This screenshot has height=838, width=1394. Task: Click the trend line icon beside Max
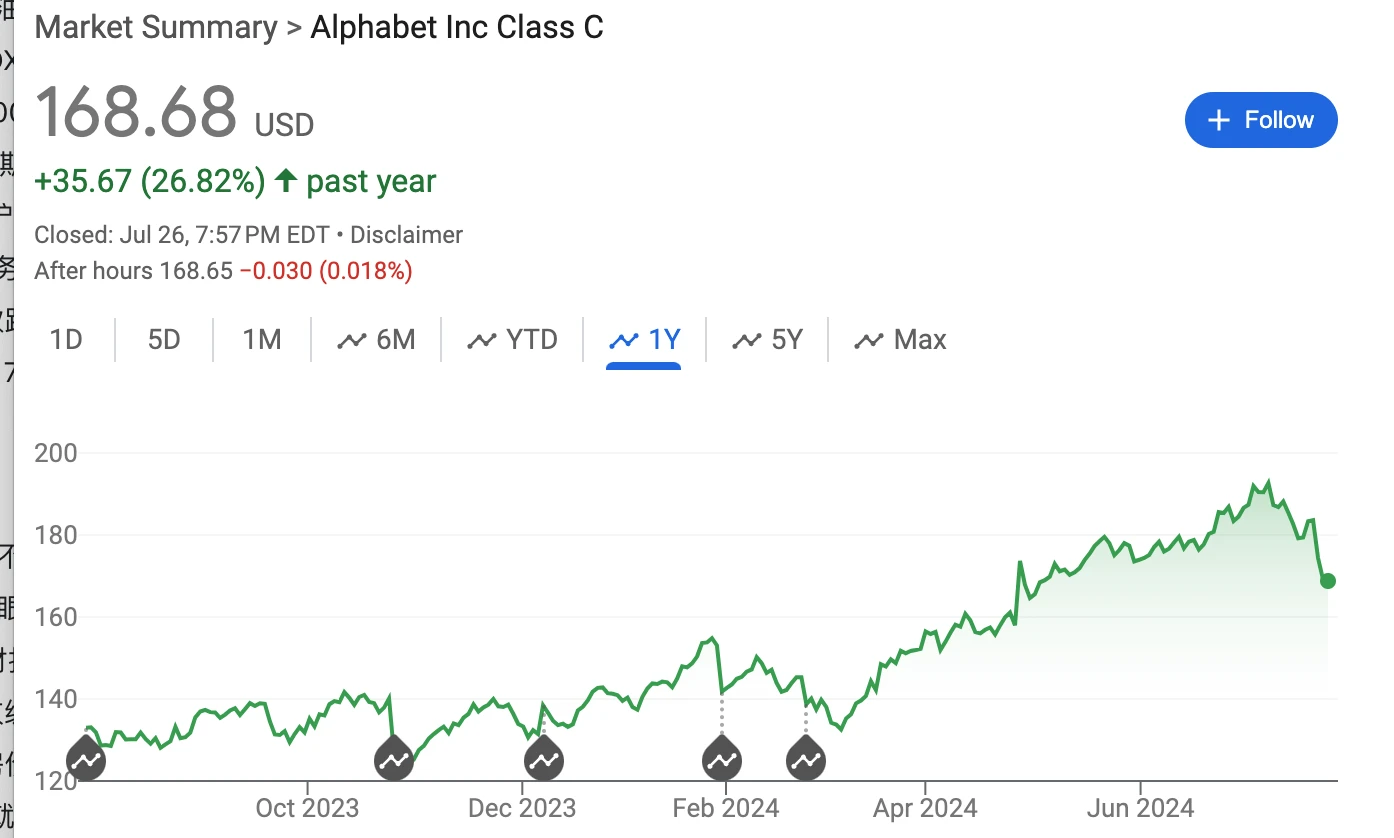(x=868, y=341)
